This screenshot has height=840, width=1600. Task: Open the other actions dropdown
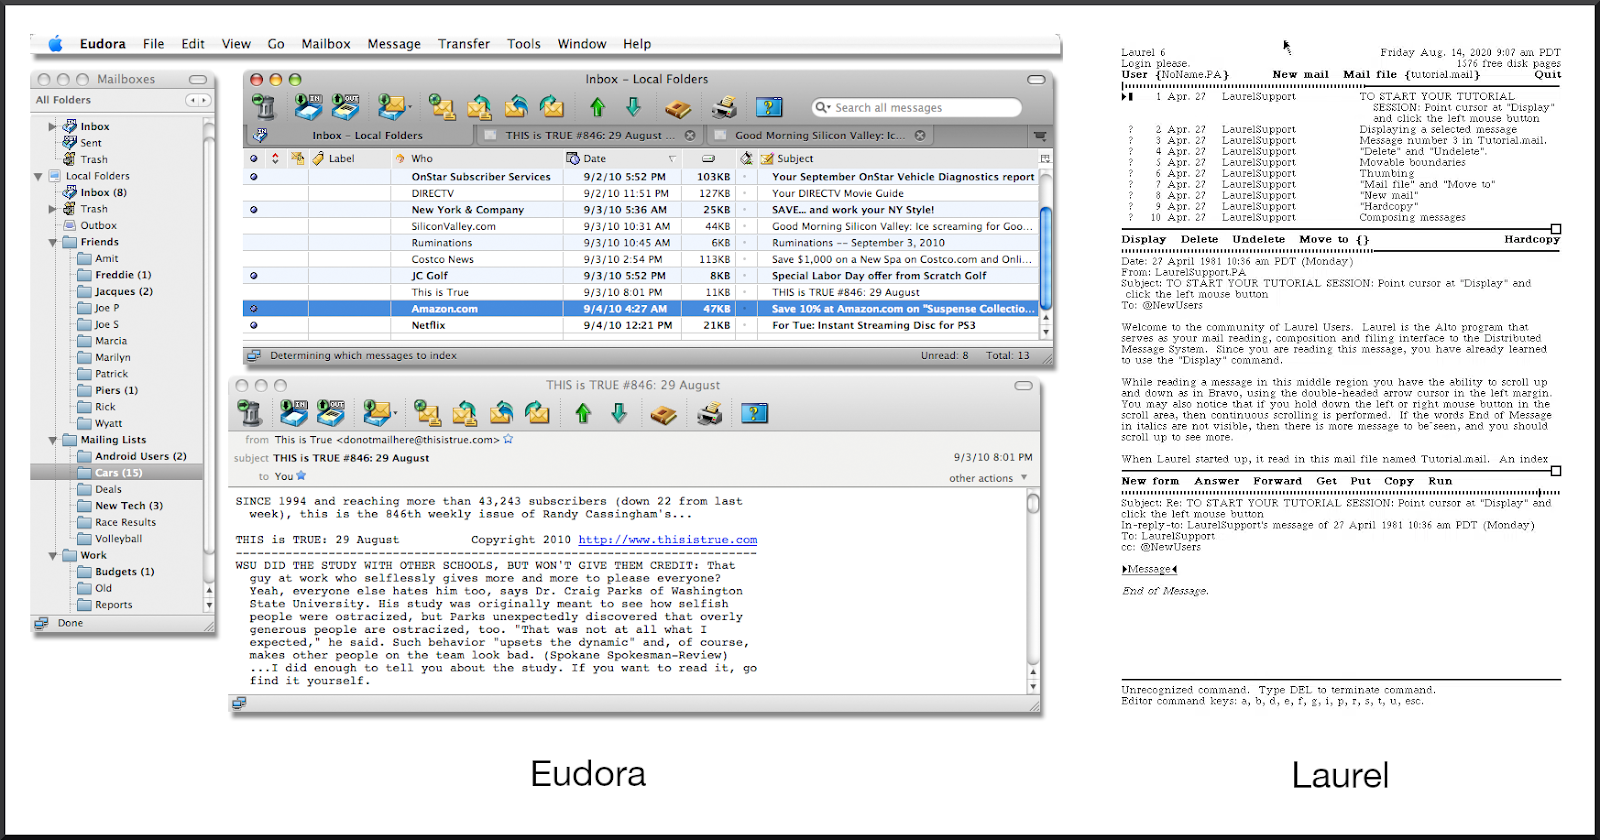point(988,478)
